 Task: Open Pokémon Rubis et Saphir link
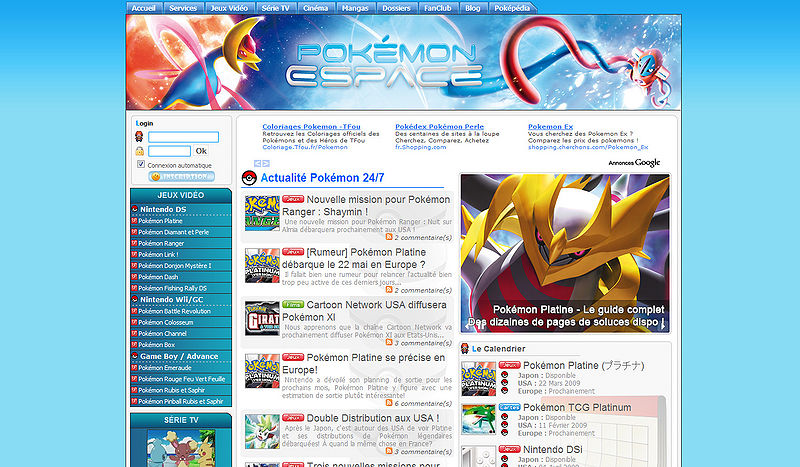coord(171,390)
